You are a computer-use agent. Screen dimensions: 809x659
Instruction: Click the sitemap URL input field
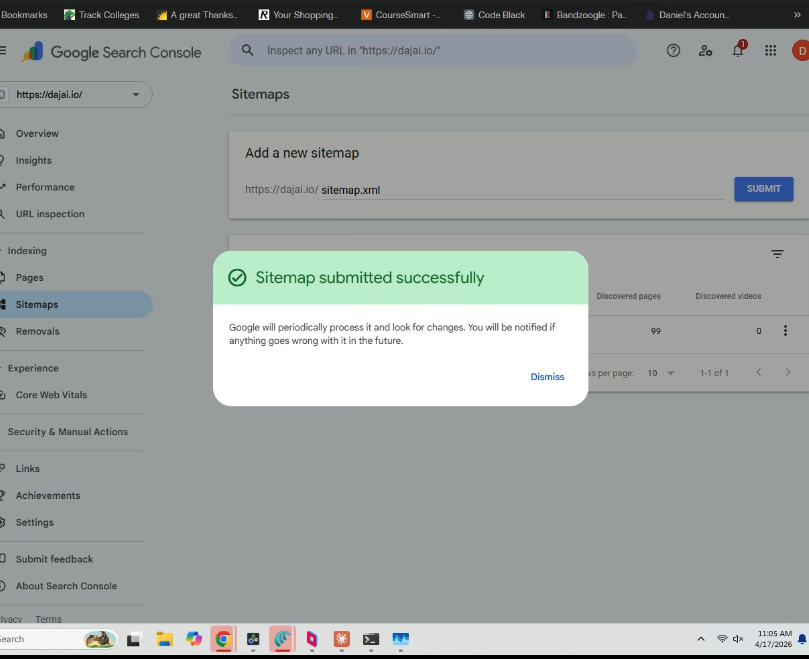tap(520, 190)
